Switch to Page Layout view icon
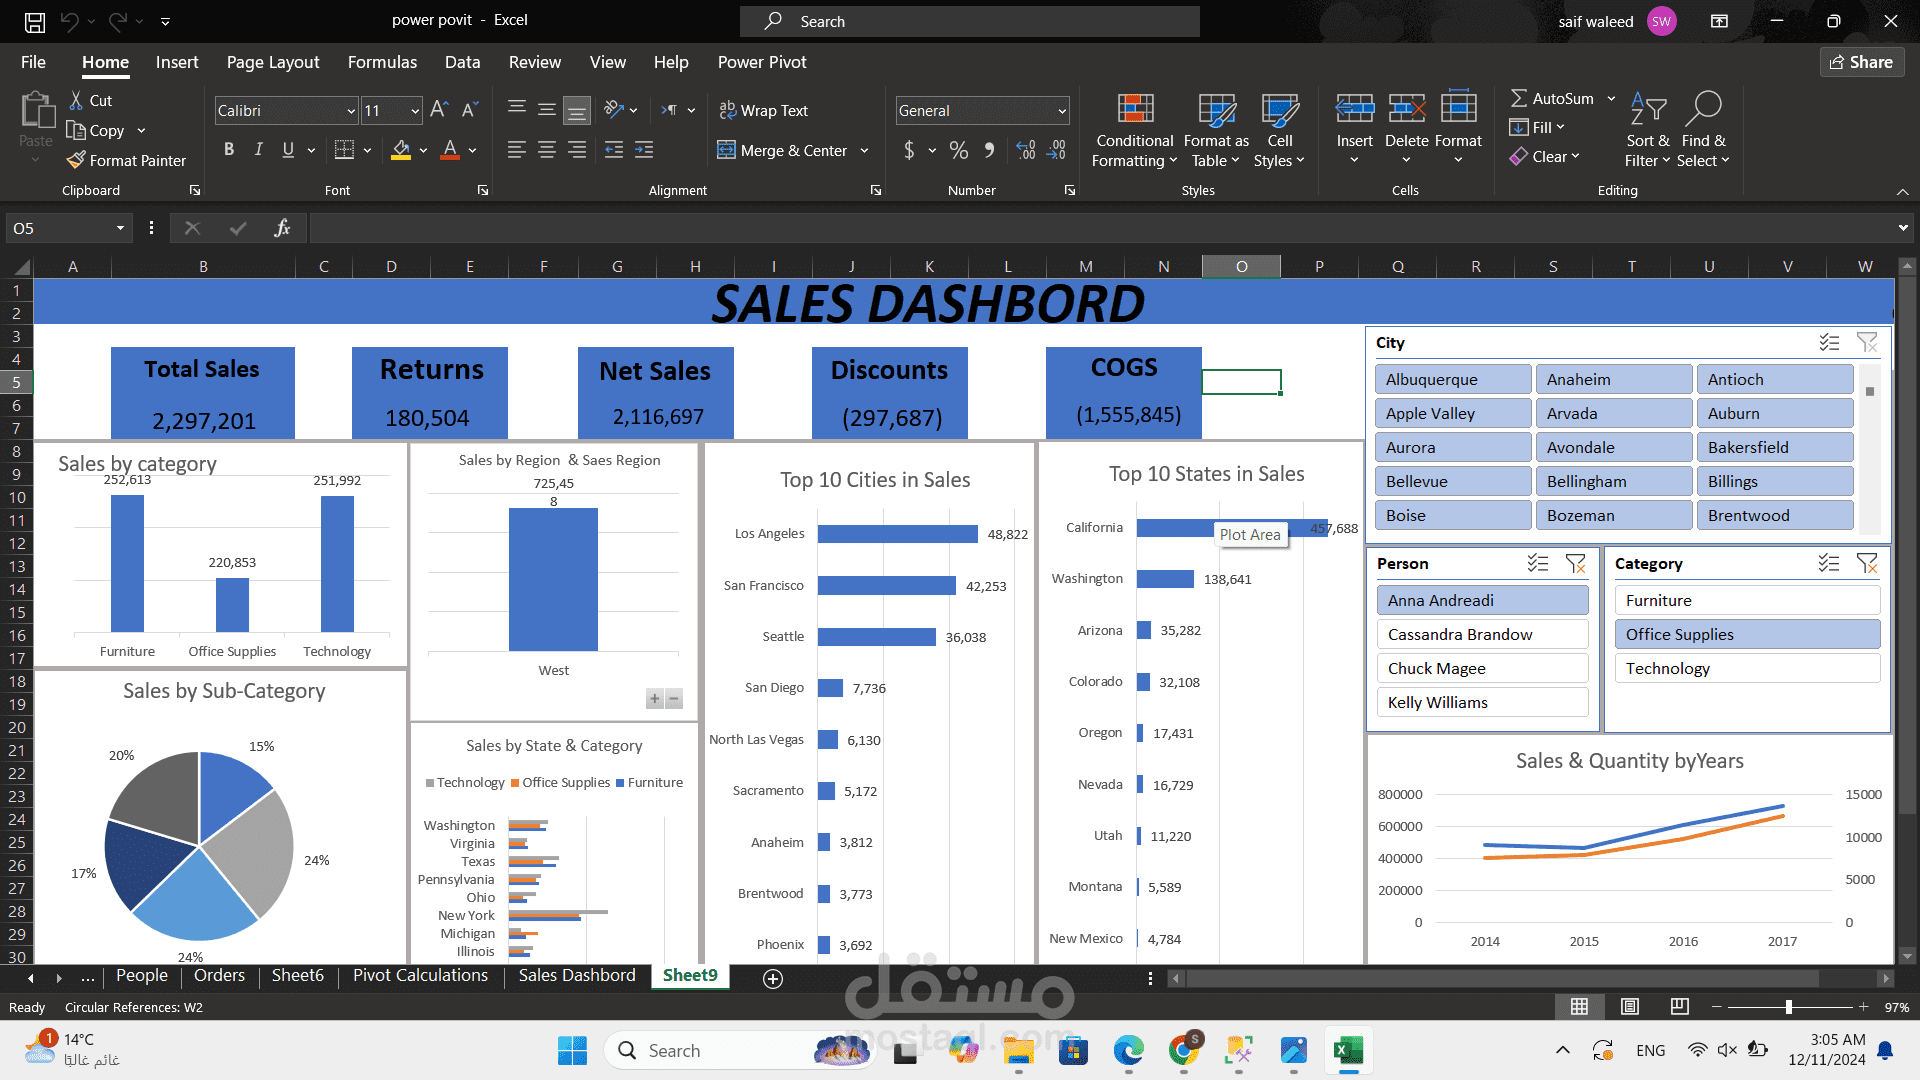Viewport: 1920px width, 1080px height. click(1630, 1007)
